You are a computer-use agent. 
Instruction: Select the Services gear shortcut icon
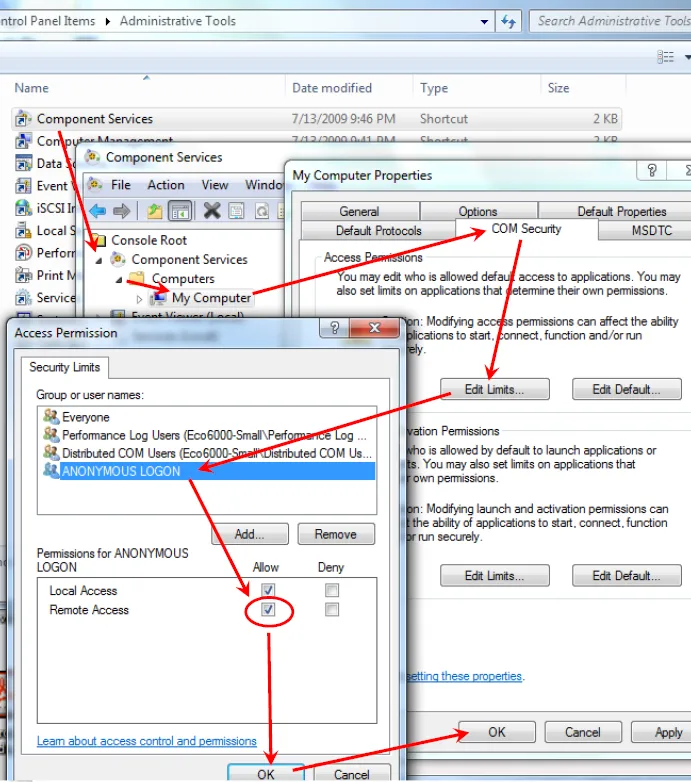(x=23, y=298)
